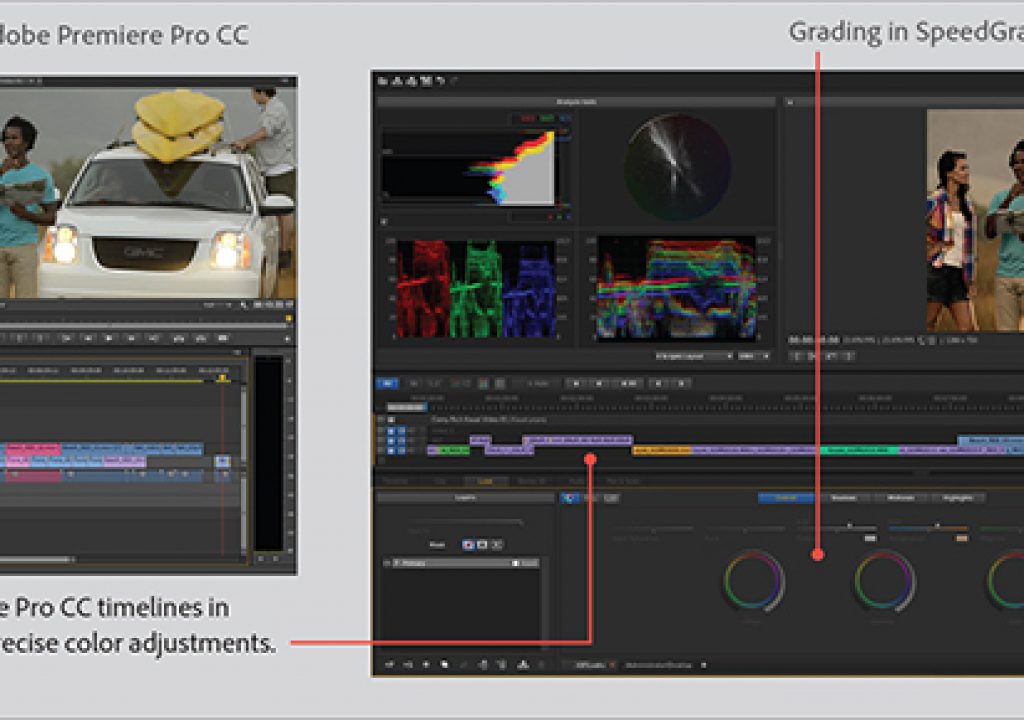Click the duplicate icon in SpeedGrade's bottom toolbar
The image size is (1024, 720).
pyautogui.click(x=444, y=664)
